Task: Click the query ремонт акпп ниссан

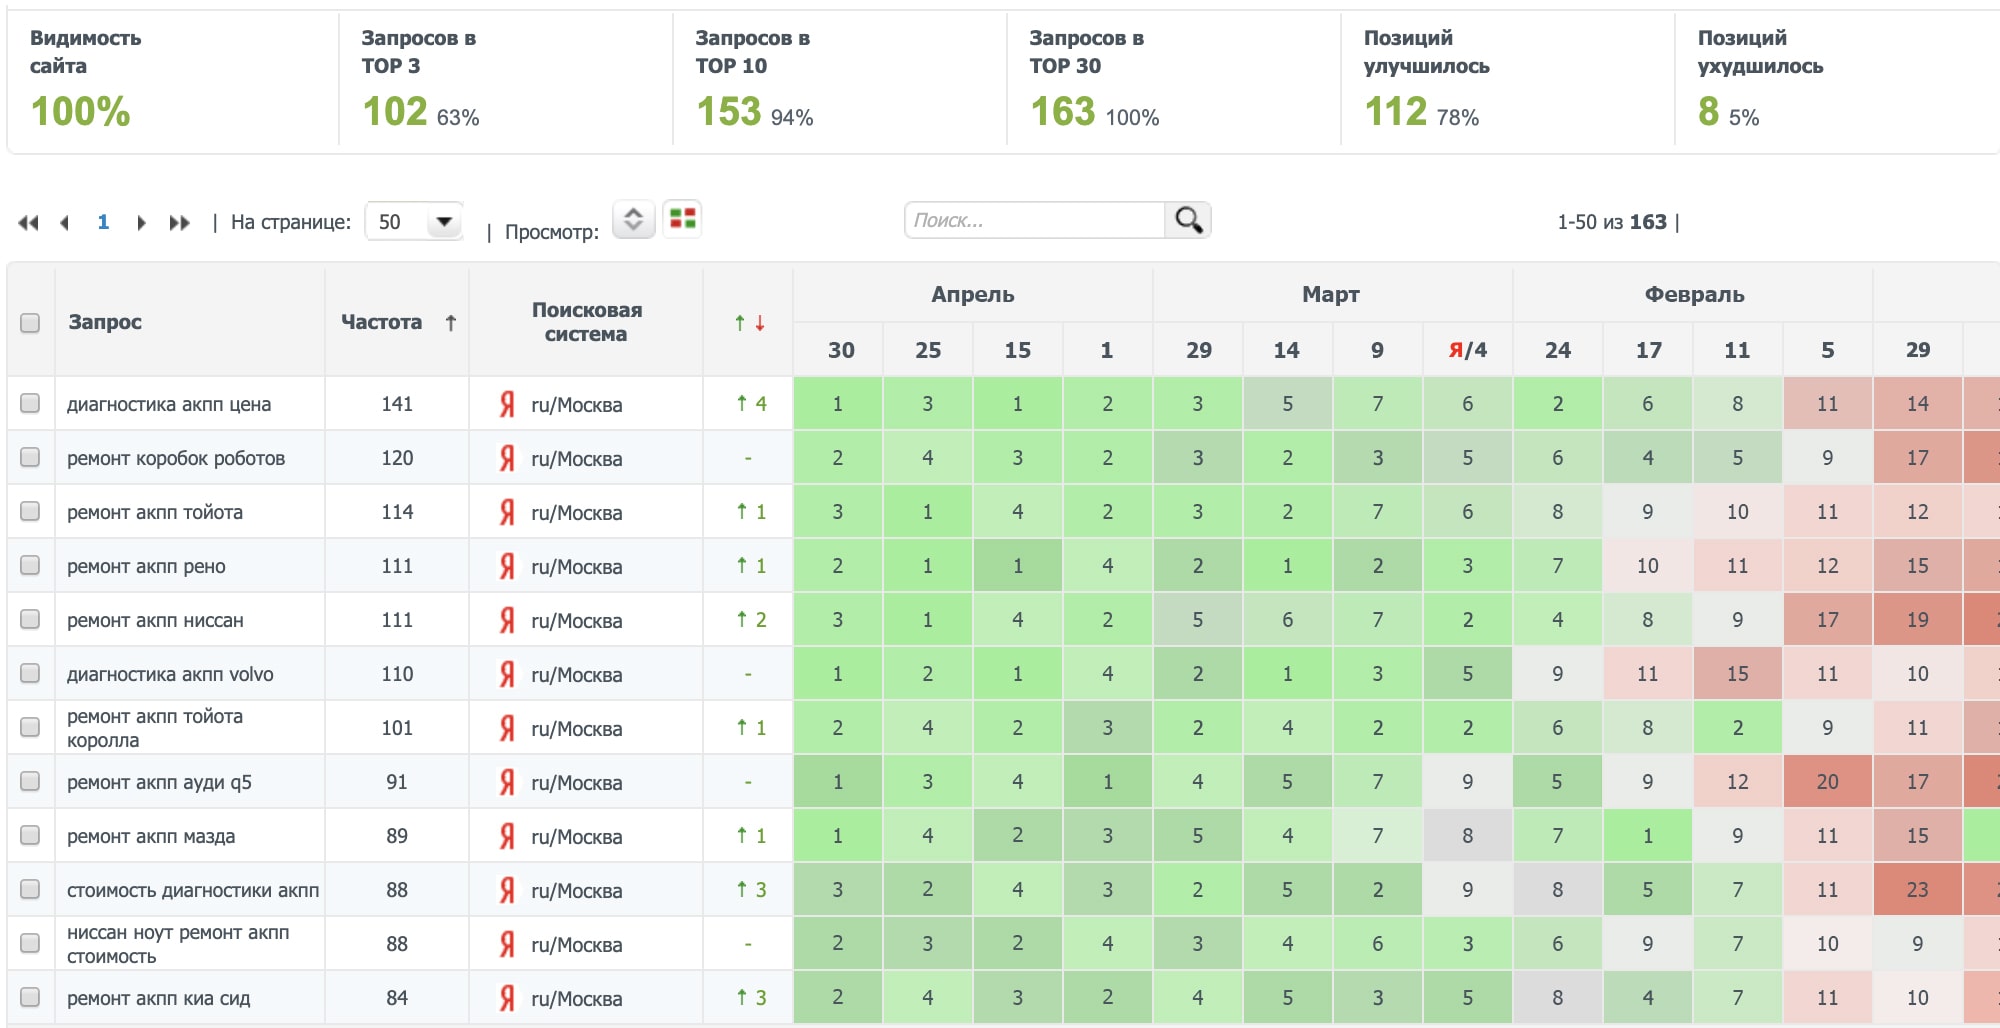Action: point(155,620)
